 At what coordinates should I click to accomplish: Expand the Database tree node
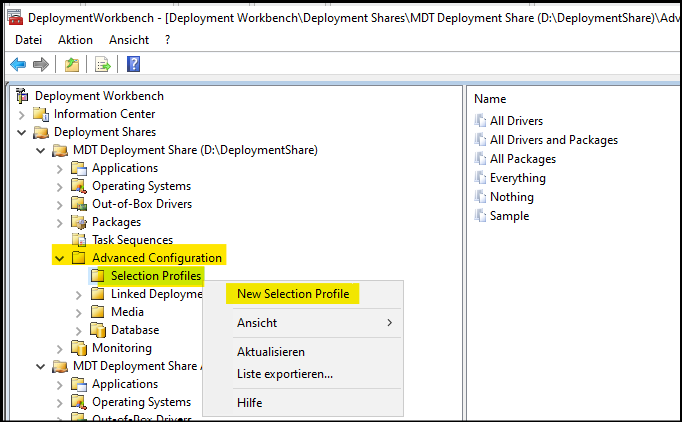click(x=79, y=331)
